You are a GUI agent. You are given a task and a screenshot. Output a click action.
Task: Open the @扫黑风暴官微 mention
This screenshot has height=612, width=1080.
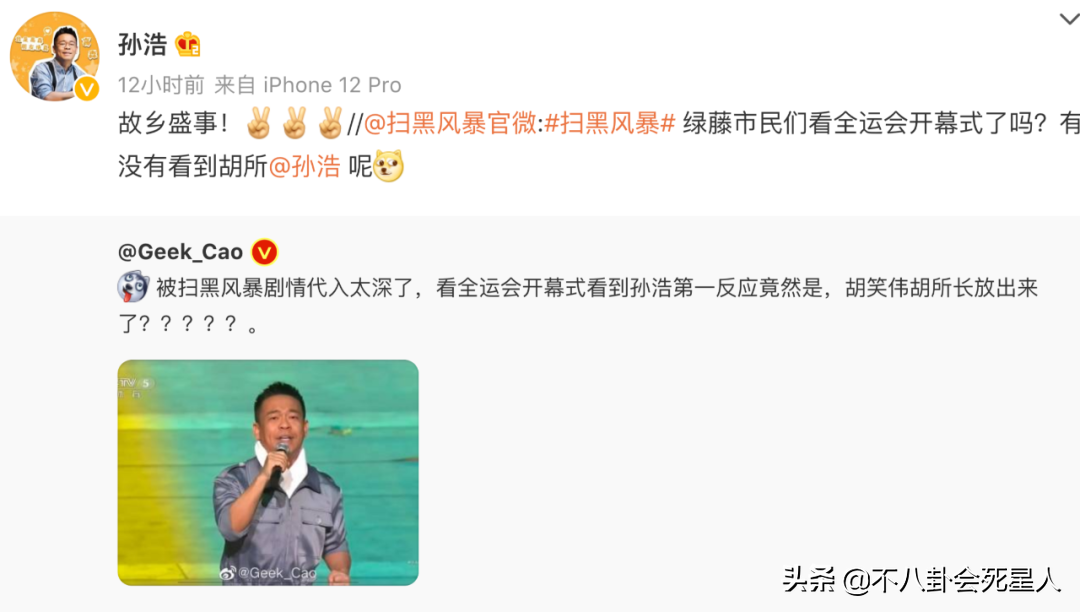pos(450,123)
